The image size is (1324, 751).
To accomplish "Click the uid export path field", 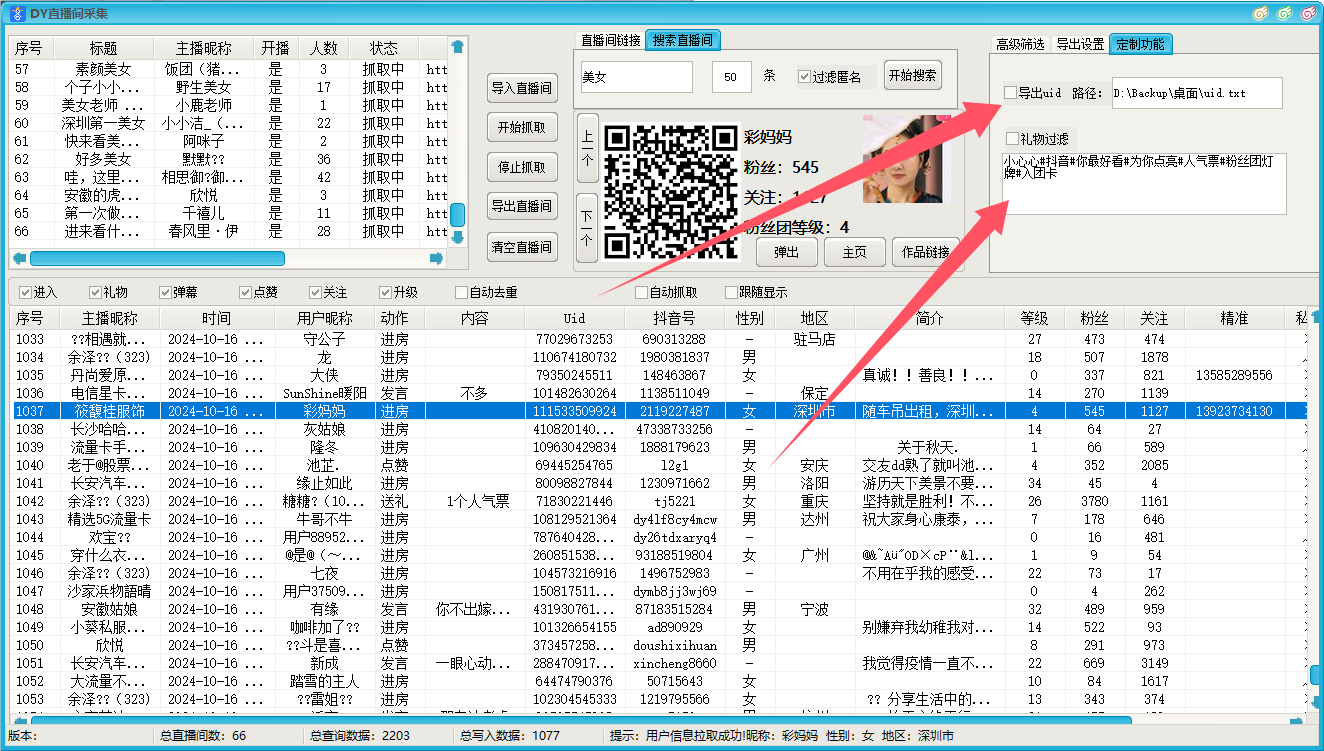I will [1197, 93].
